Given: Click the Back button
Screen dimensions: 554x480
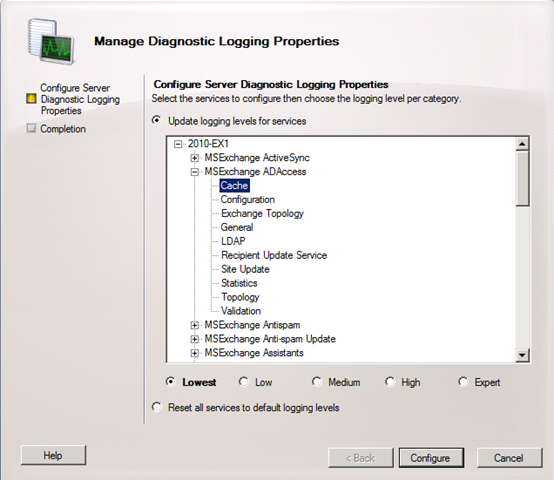Looking at the screenshot, I should click(361, 458).
